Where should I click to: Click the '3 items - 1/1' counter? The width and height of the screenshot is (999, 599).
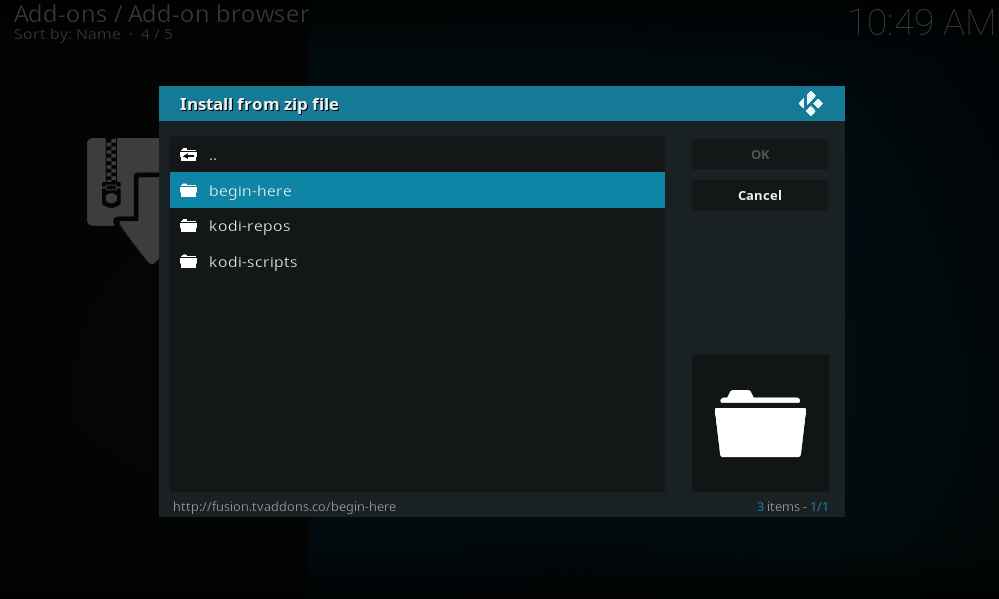(792, 507)
